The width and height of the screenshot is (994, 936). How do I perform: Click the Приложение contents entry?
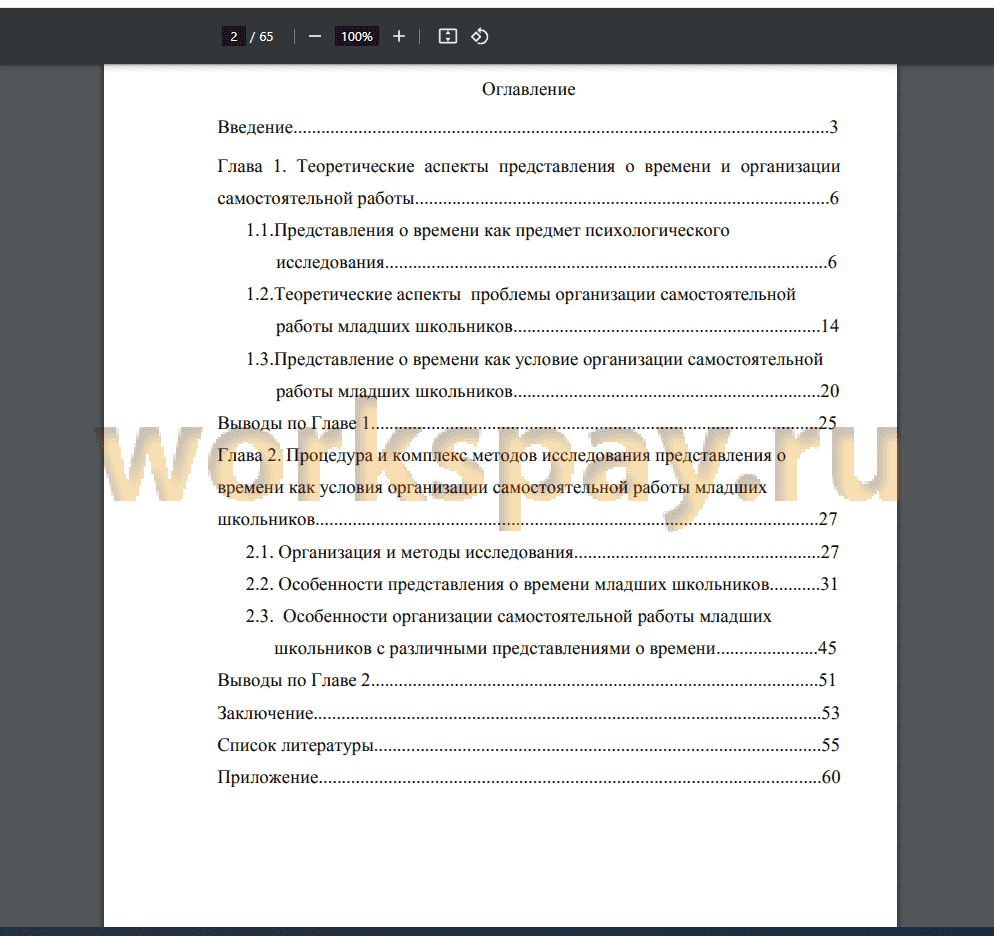tap(529, 778)
